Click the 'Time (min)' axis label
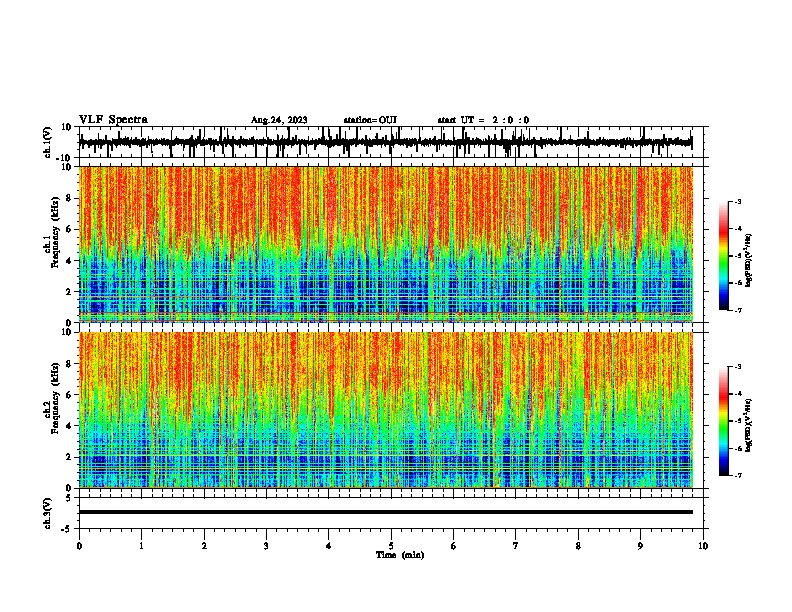The image size is (792, 612). (400, 555)
